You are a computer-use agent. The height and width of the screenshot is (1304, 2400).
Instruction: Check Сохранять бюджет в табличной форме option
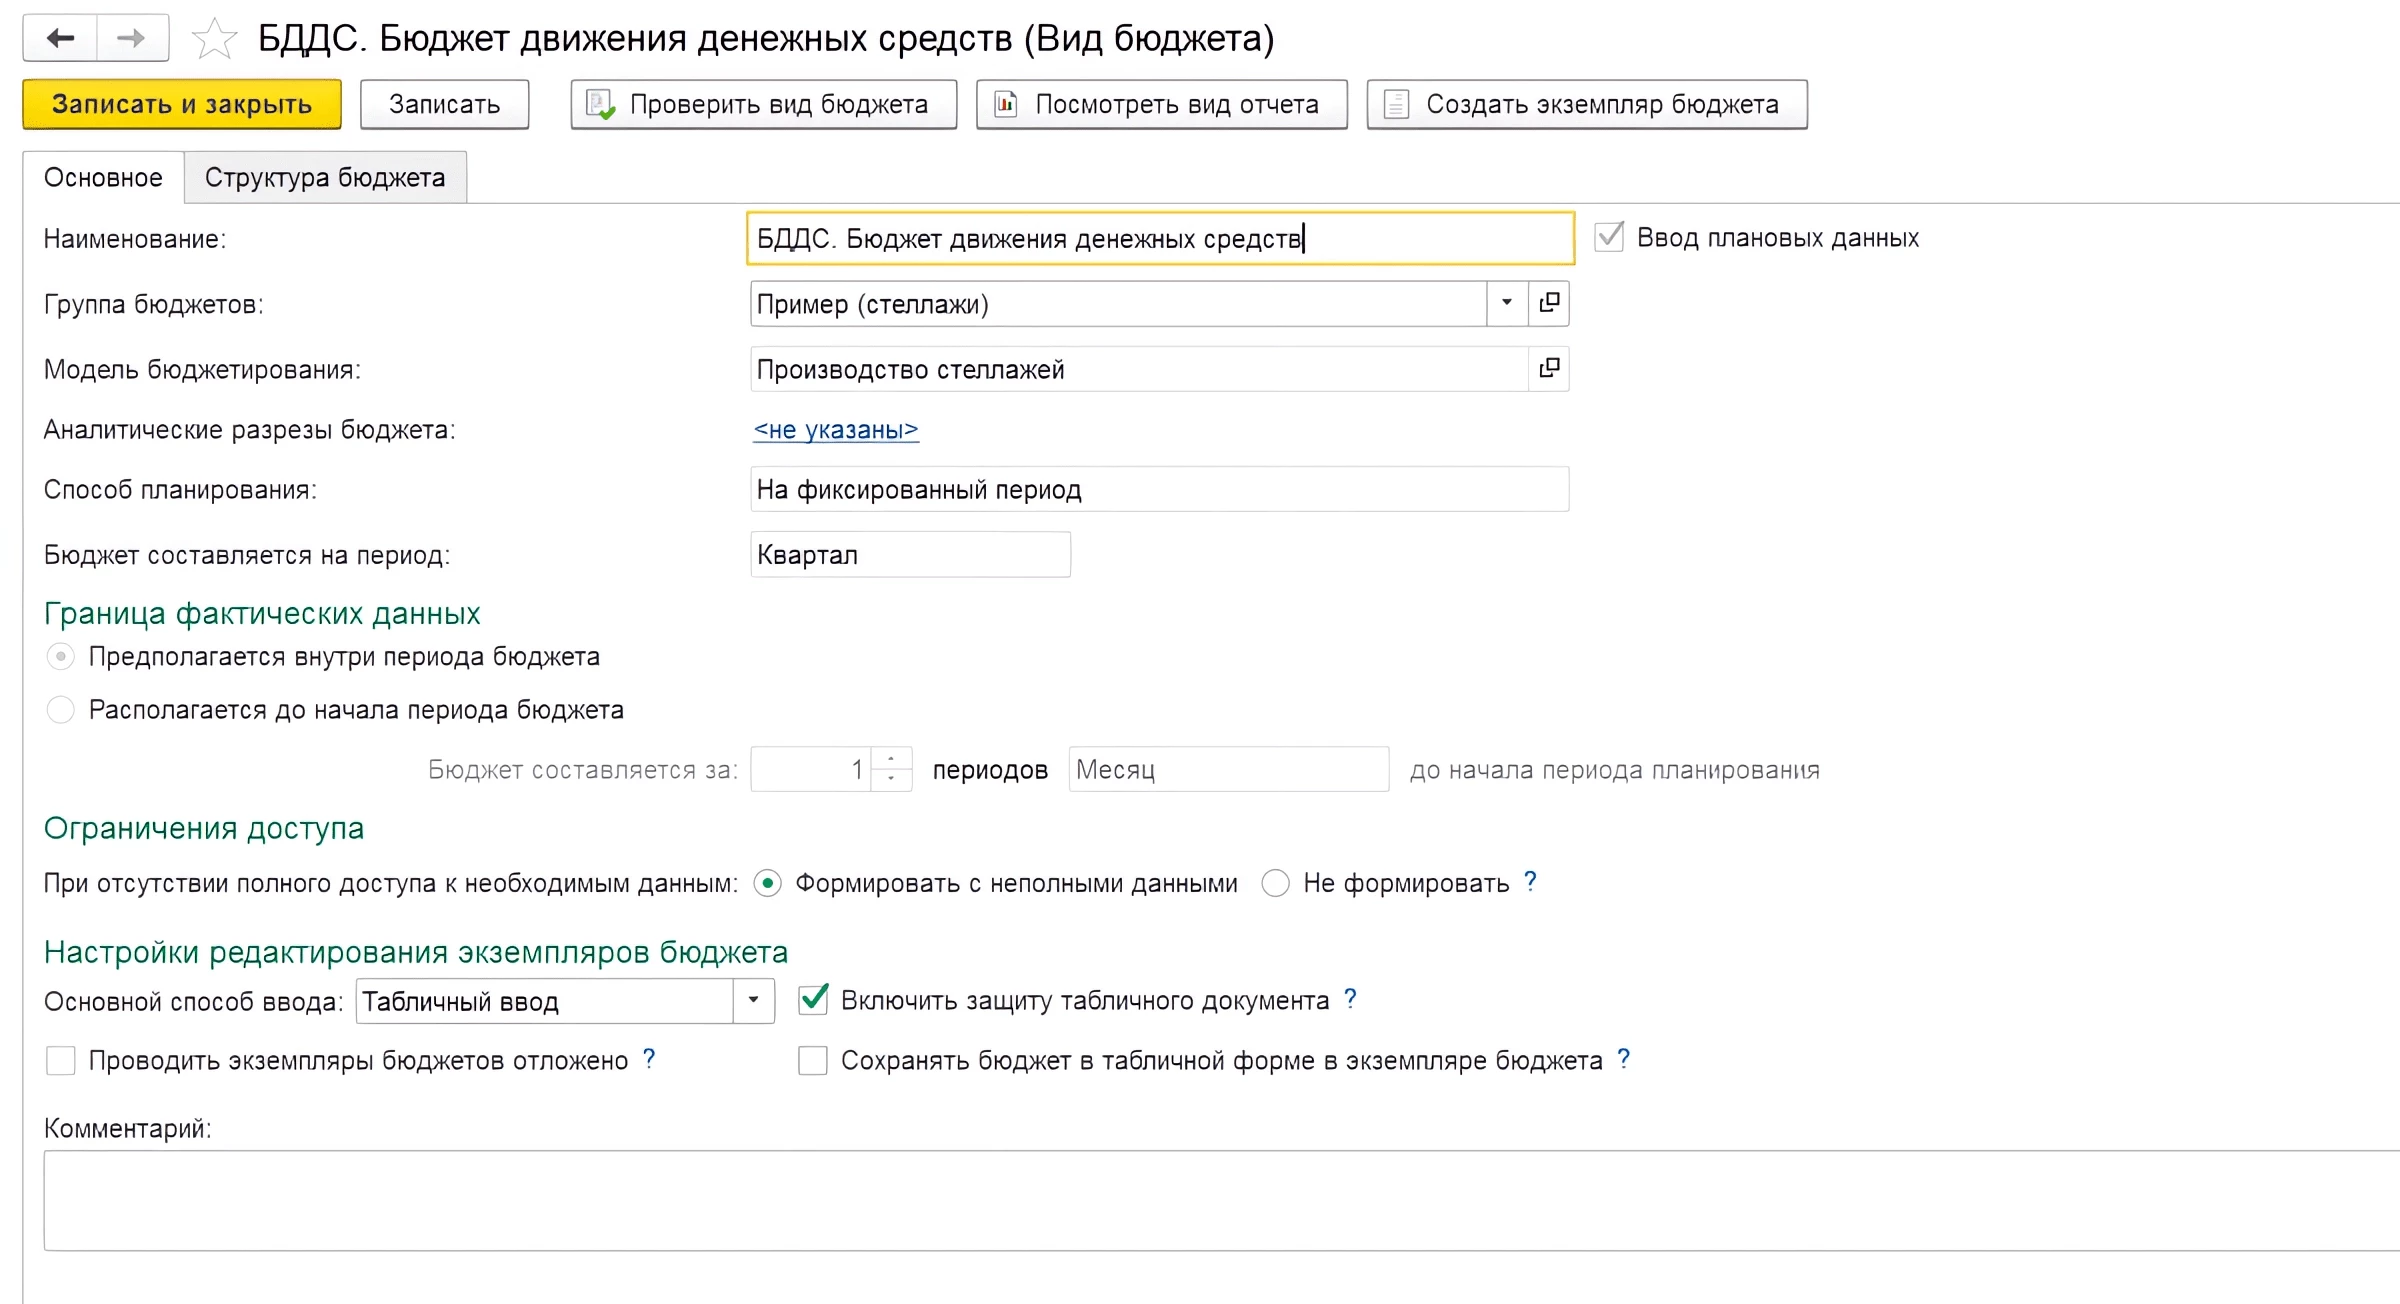click(813, 1060)
